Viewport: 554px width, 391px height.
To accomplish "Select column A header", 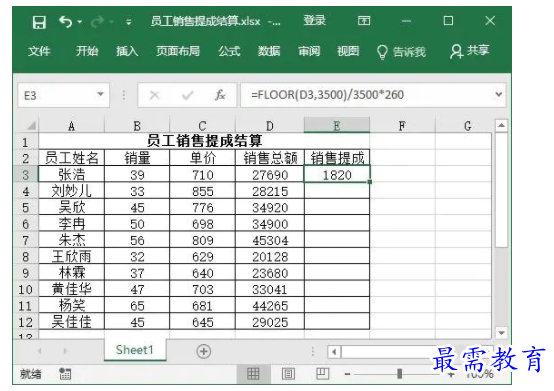I will (x=71, y=126).
